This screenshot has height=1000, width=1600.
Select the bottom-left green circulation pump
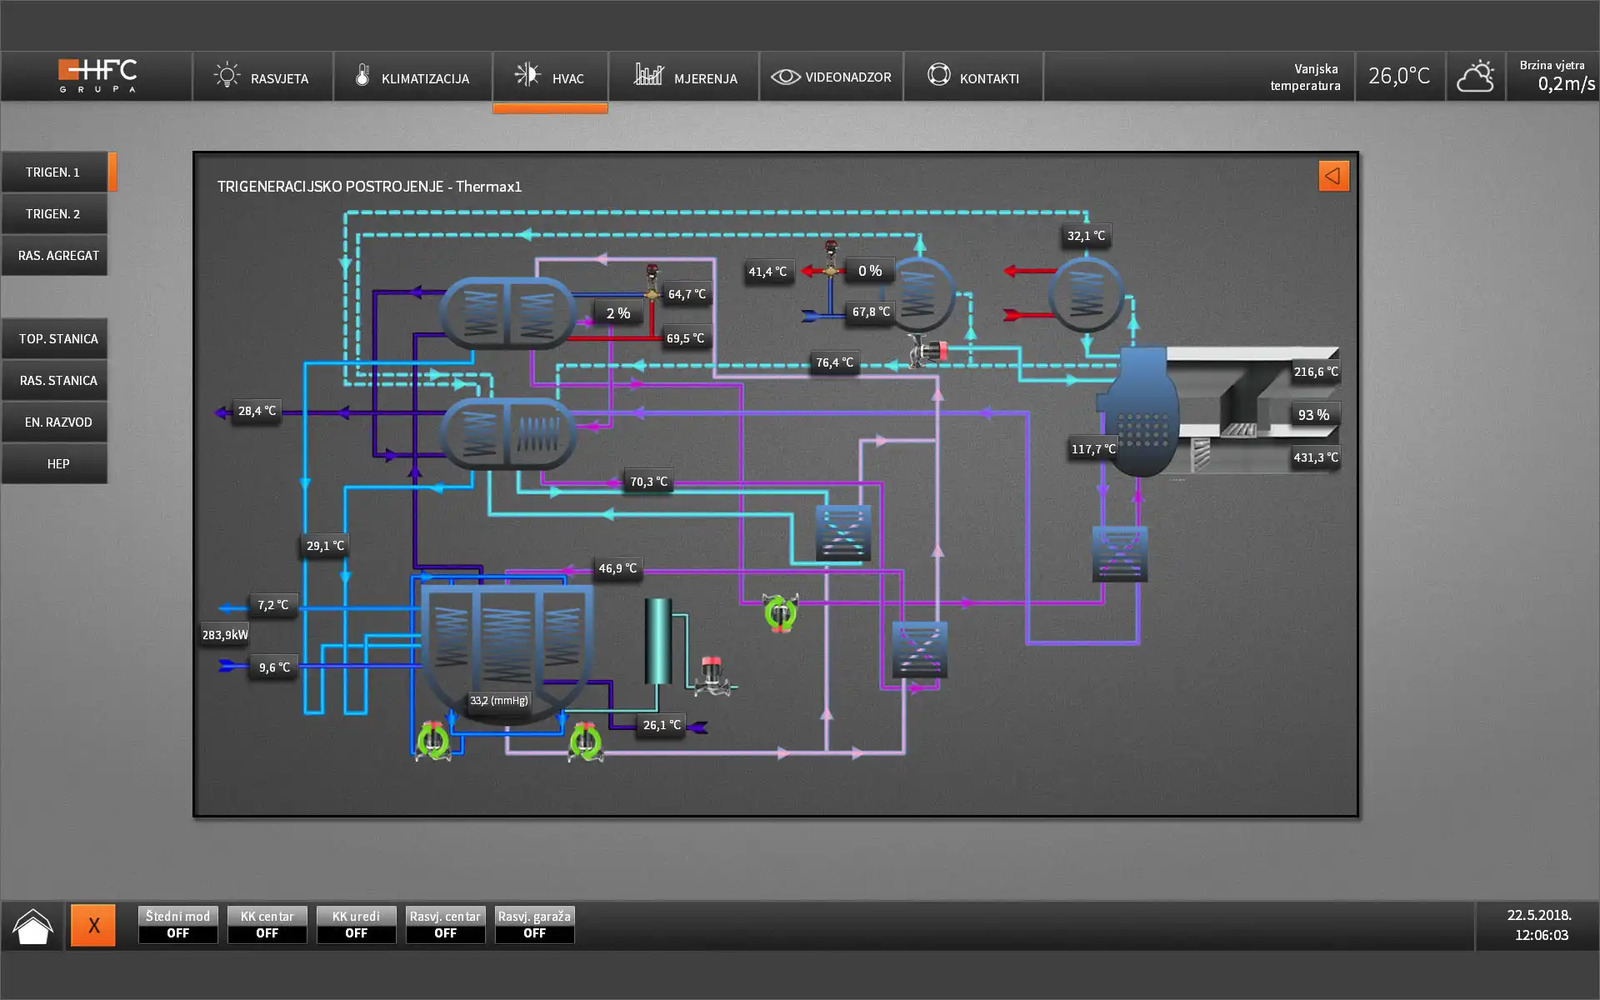point(433,741)
